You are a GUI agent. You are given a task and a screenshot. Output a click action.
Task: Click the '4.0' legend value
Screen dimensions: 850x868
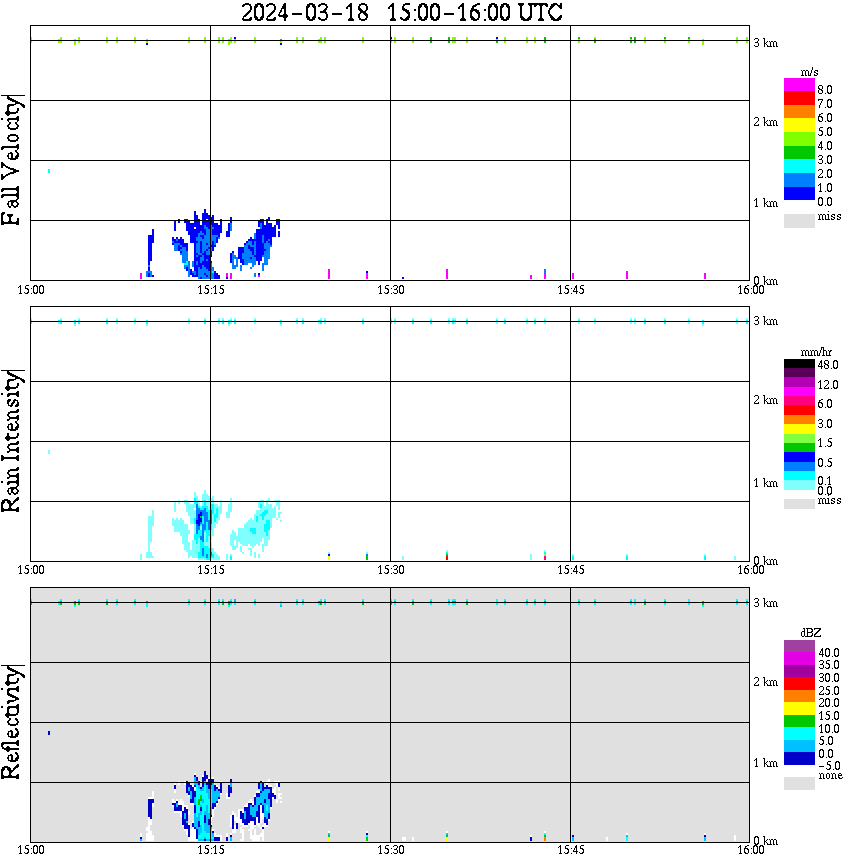[x=825, y=146]
